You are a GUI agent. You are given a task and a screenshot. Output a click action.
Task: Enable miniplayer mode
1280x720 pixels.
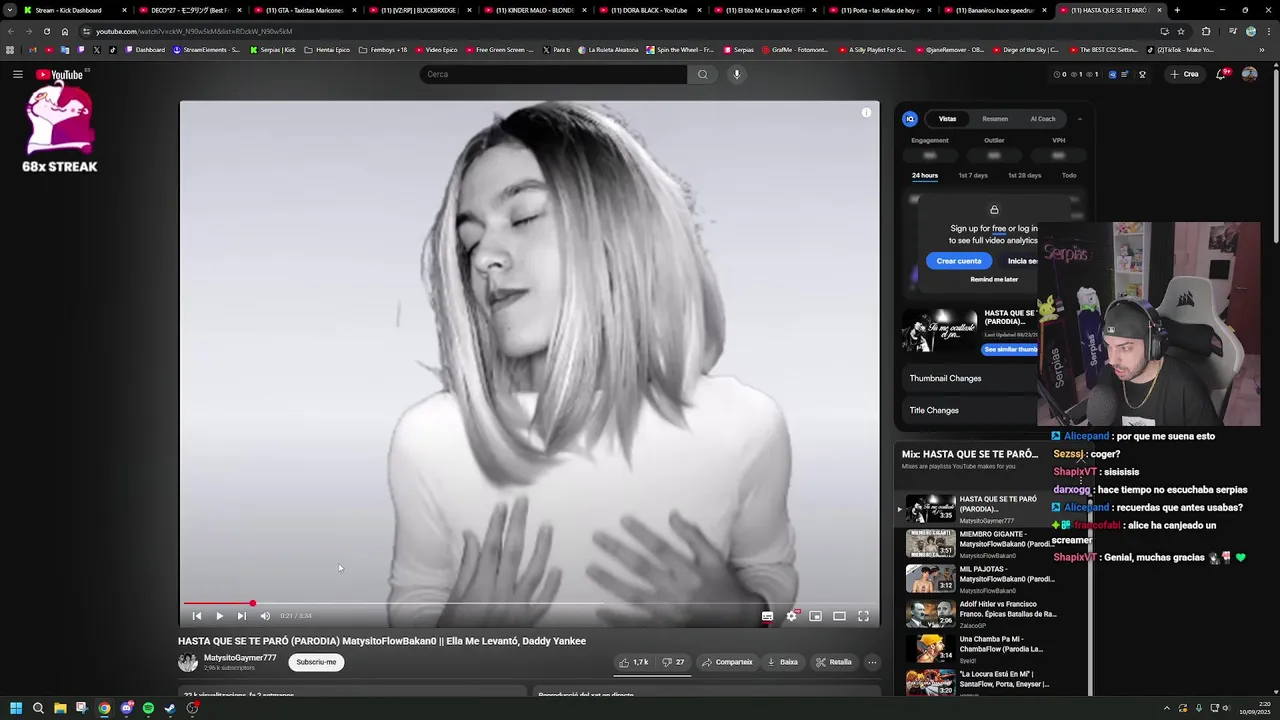[815, 616]
